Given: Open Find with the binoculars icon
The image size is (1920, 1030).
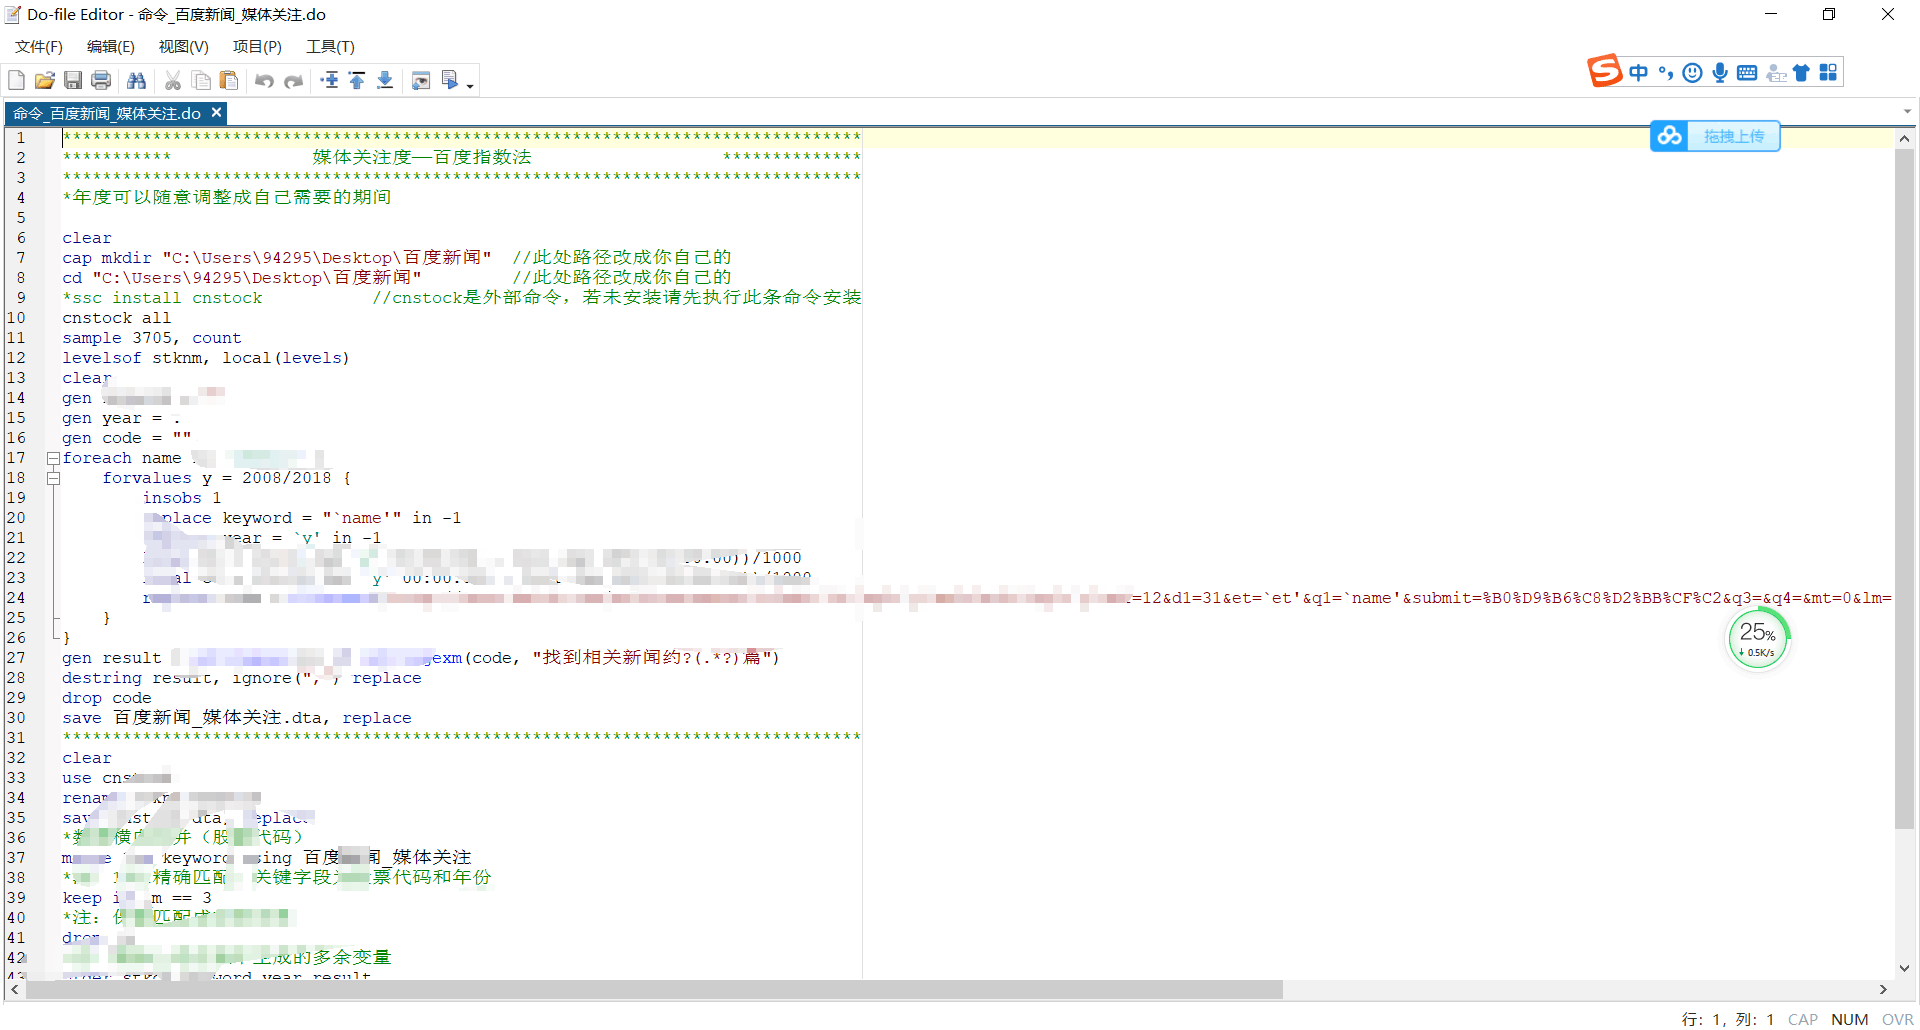Looking at the screenshot, I should (x=137, y=80).
